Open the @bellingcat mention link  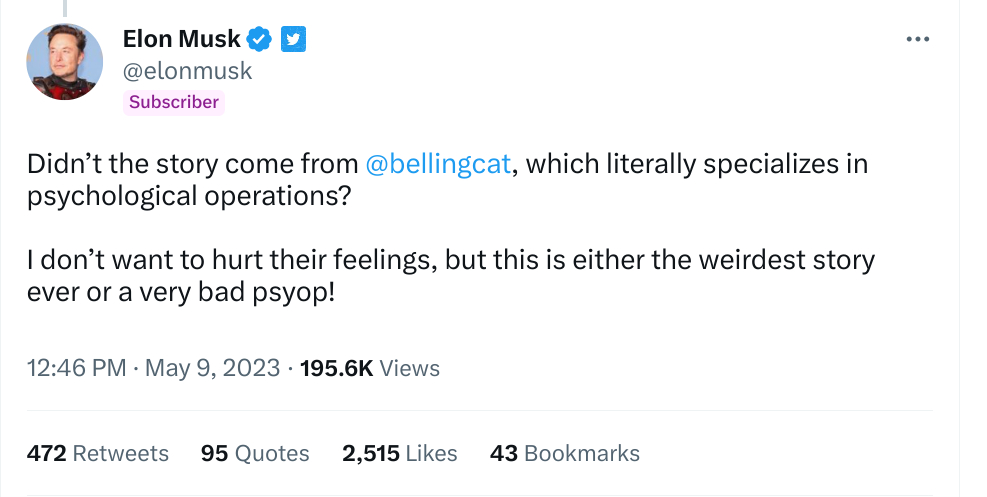pos(438,165)
